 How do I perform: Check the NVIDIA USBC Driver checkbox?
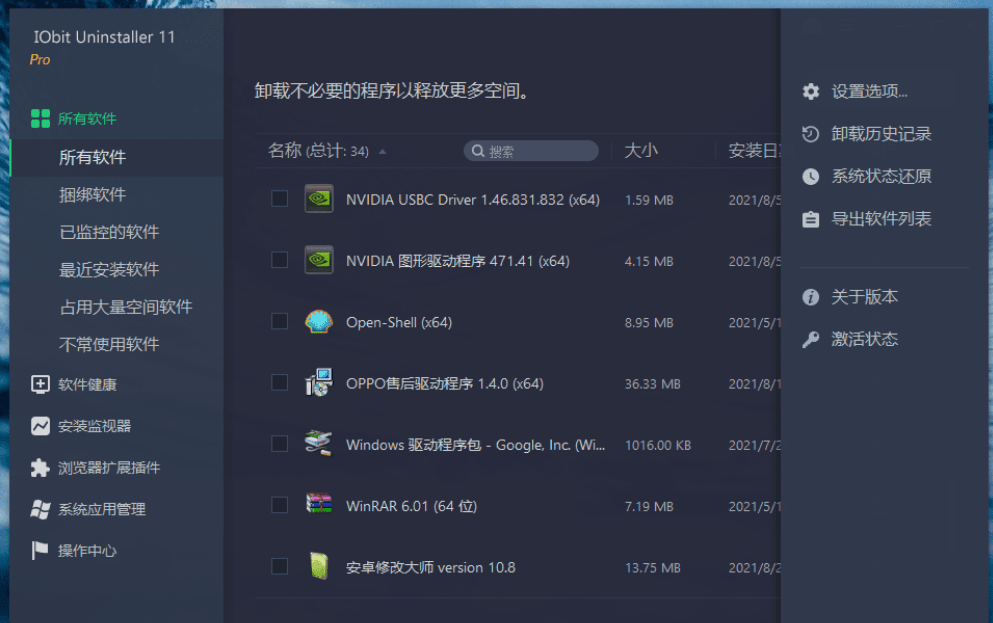point(279,199)
